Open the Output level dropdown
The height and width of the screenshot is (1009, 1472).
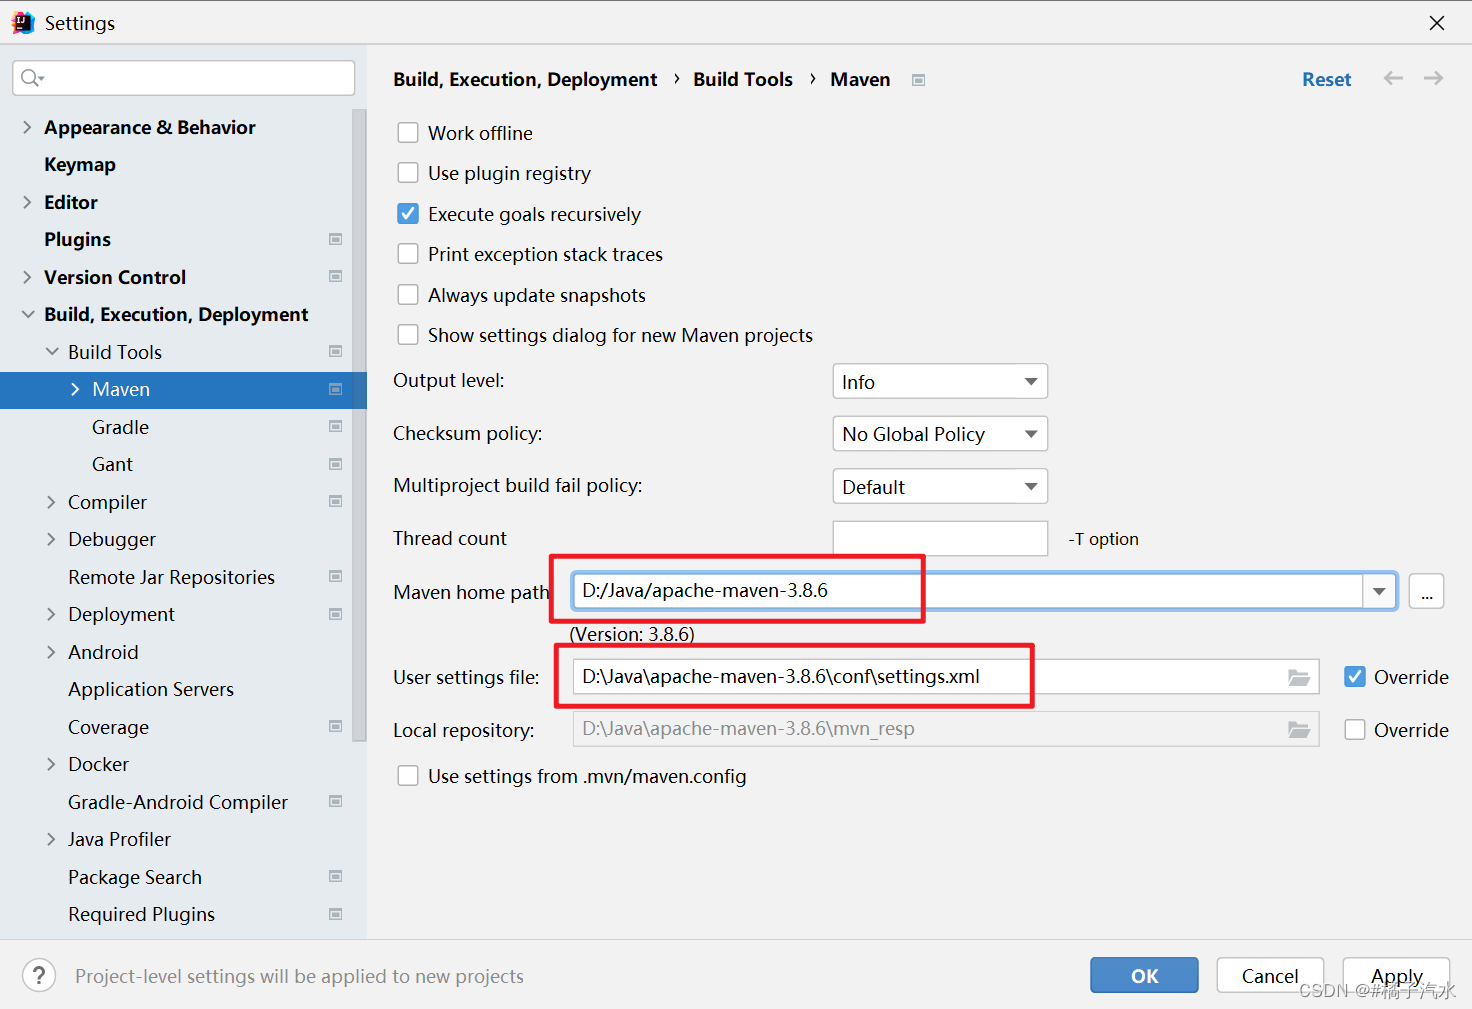[x=940, y=381]
